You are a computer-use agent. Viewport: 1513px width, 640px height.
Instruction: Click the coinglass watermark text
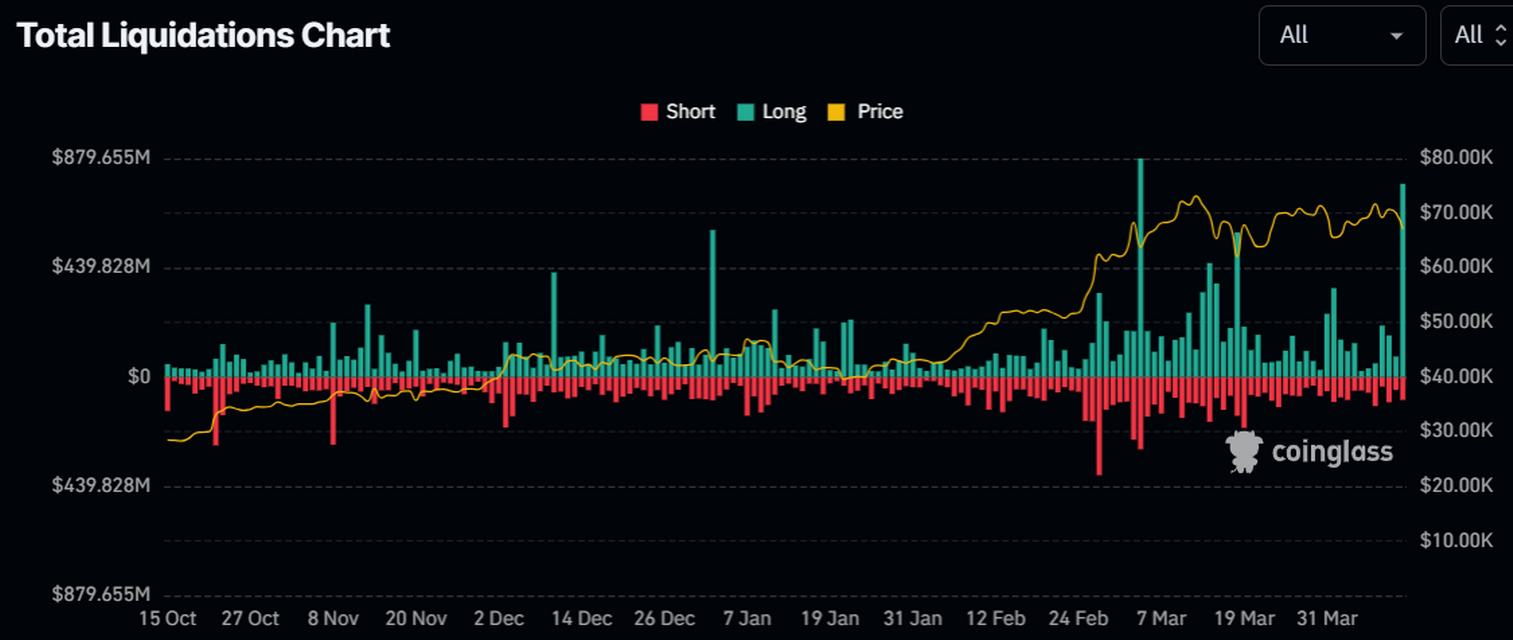(x=1332, y=452)
